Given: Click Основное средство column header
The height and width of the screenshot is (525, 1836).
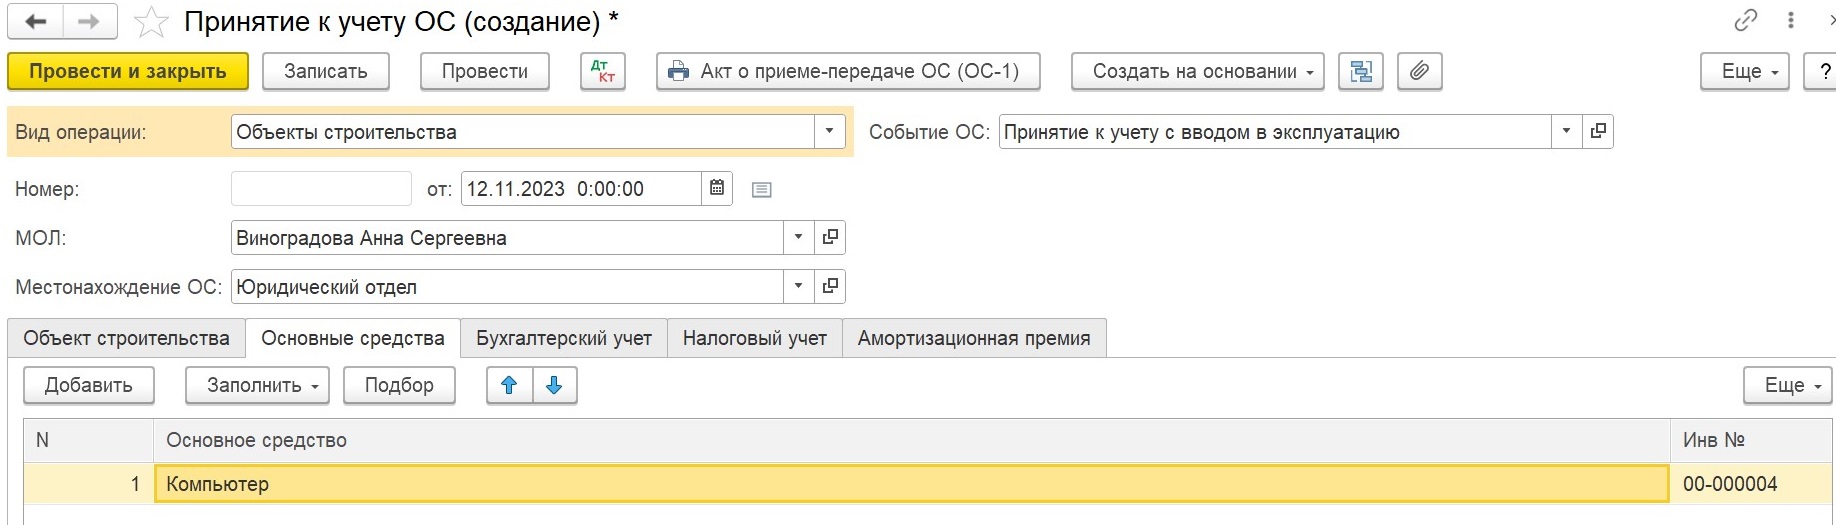Looking at the screenshot, I should click(912, 440).
